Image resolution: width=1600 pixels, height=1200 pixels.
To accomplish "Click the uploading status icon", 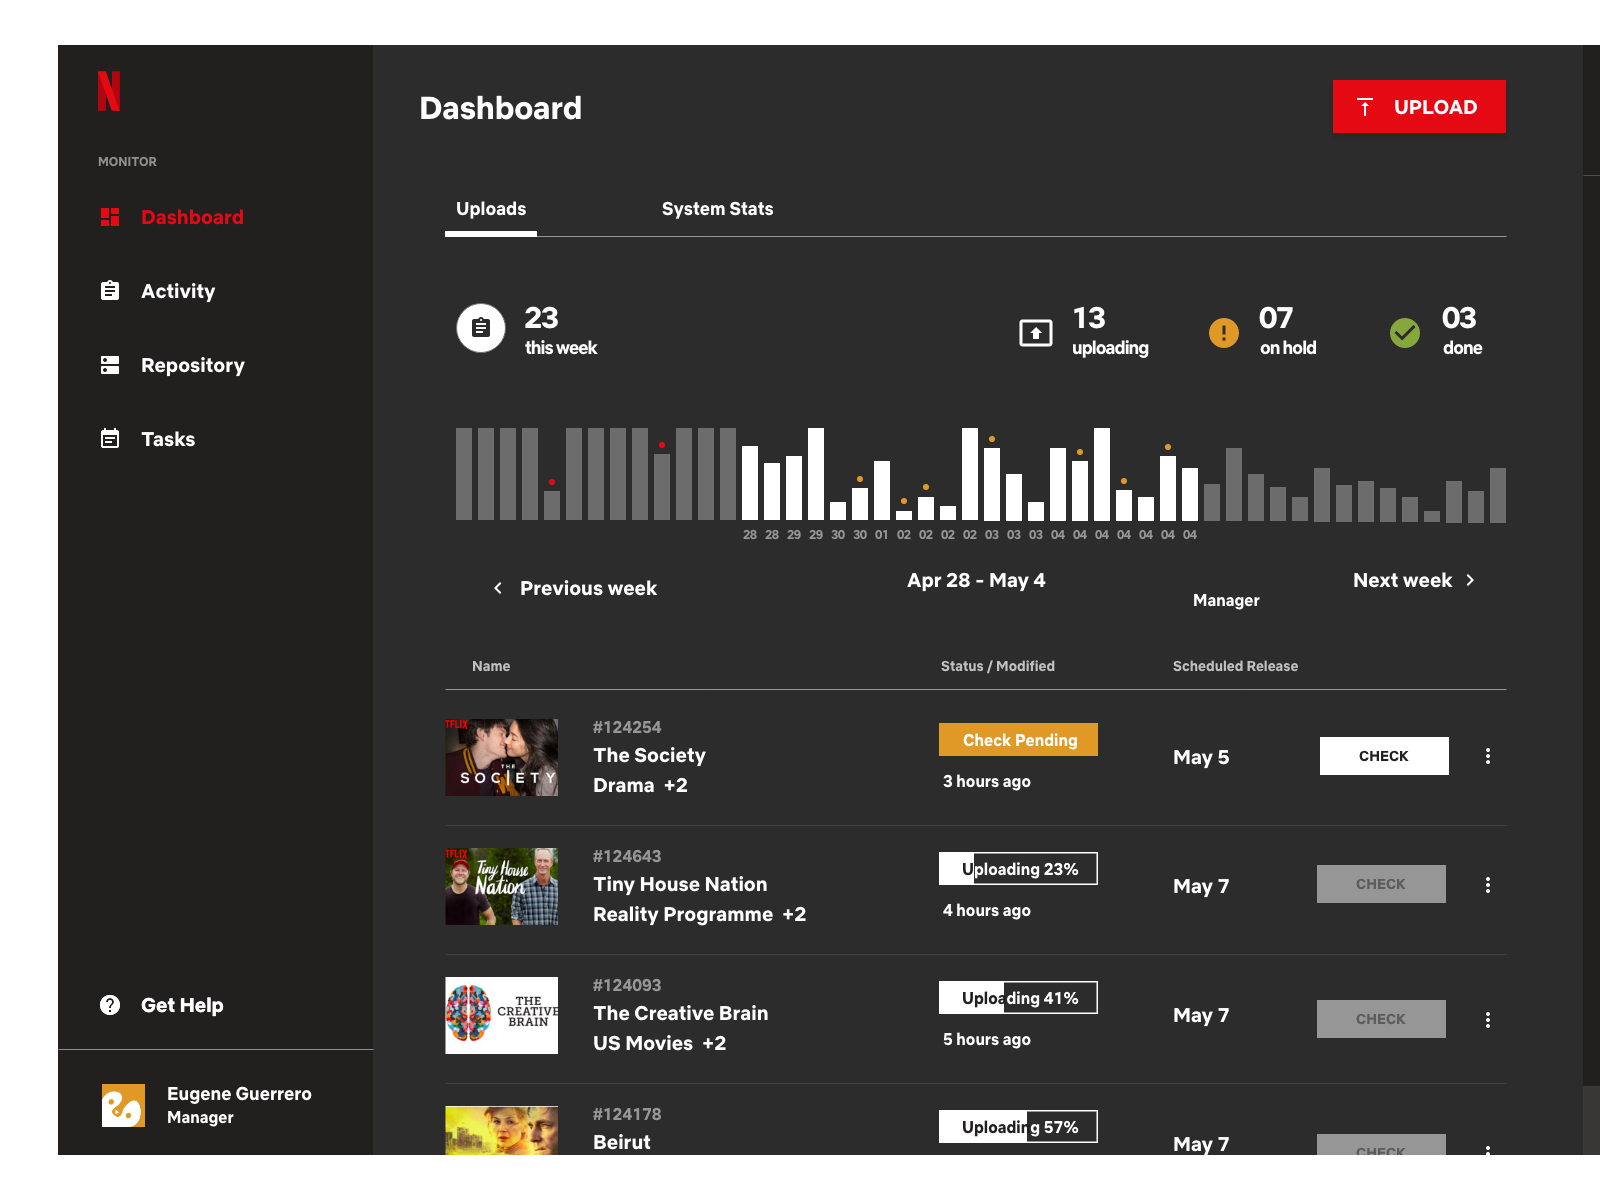I will [x=1035, y=332].
